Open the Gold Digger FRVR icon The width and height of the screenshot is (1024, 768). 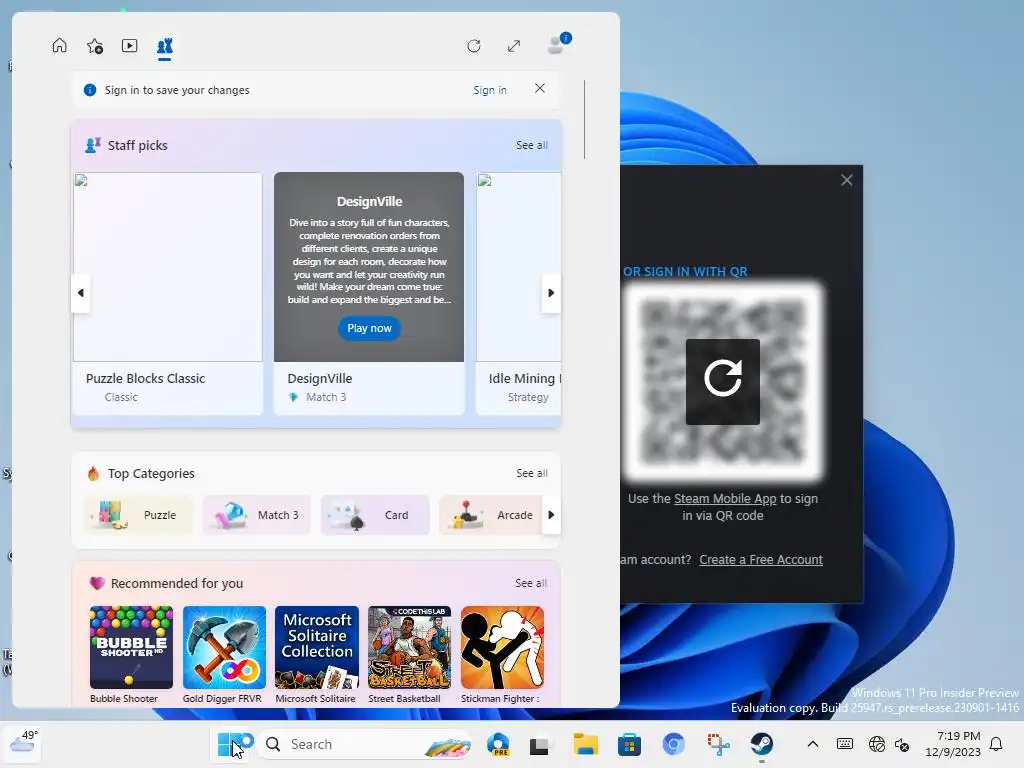tap(224, 647)
